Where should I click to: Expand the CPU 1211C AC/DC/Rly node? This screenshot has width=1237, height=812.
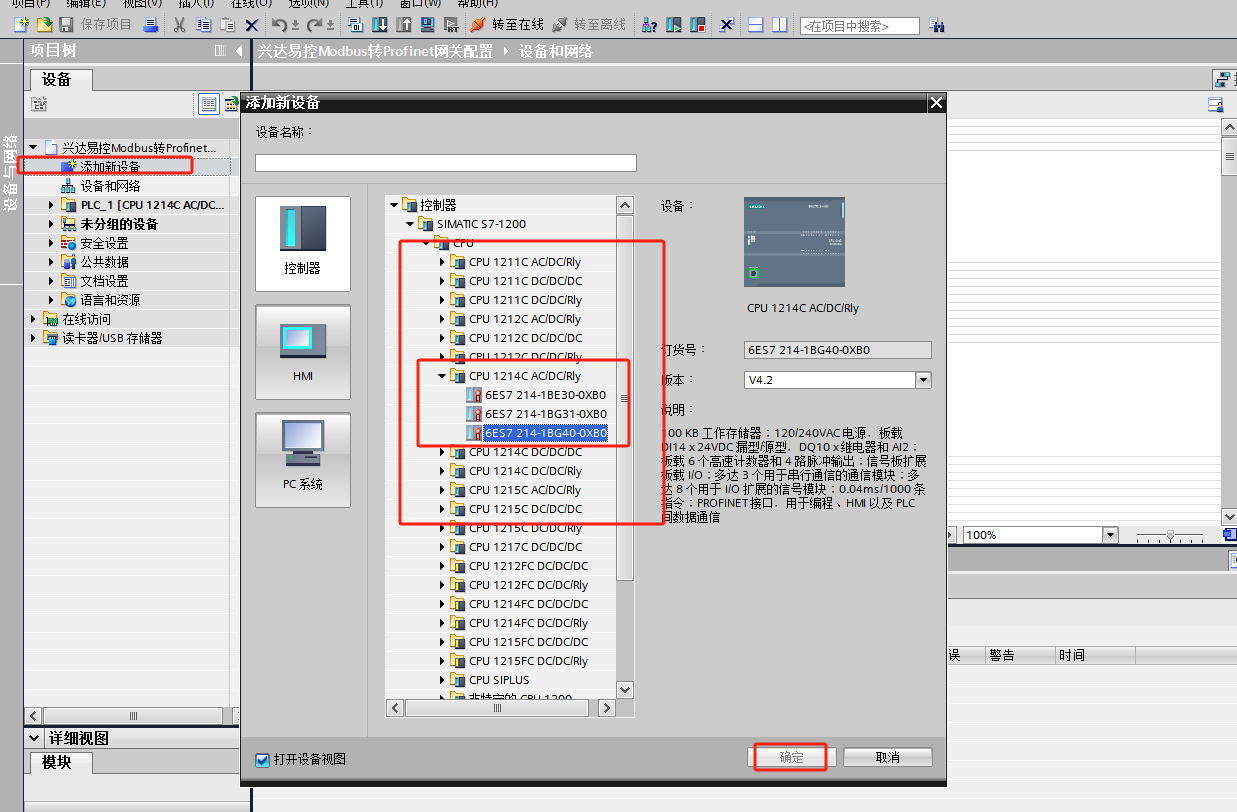coord(442,262)
